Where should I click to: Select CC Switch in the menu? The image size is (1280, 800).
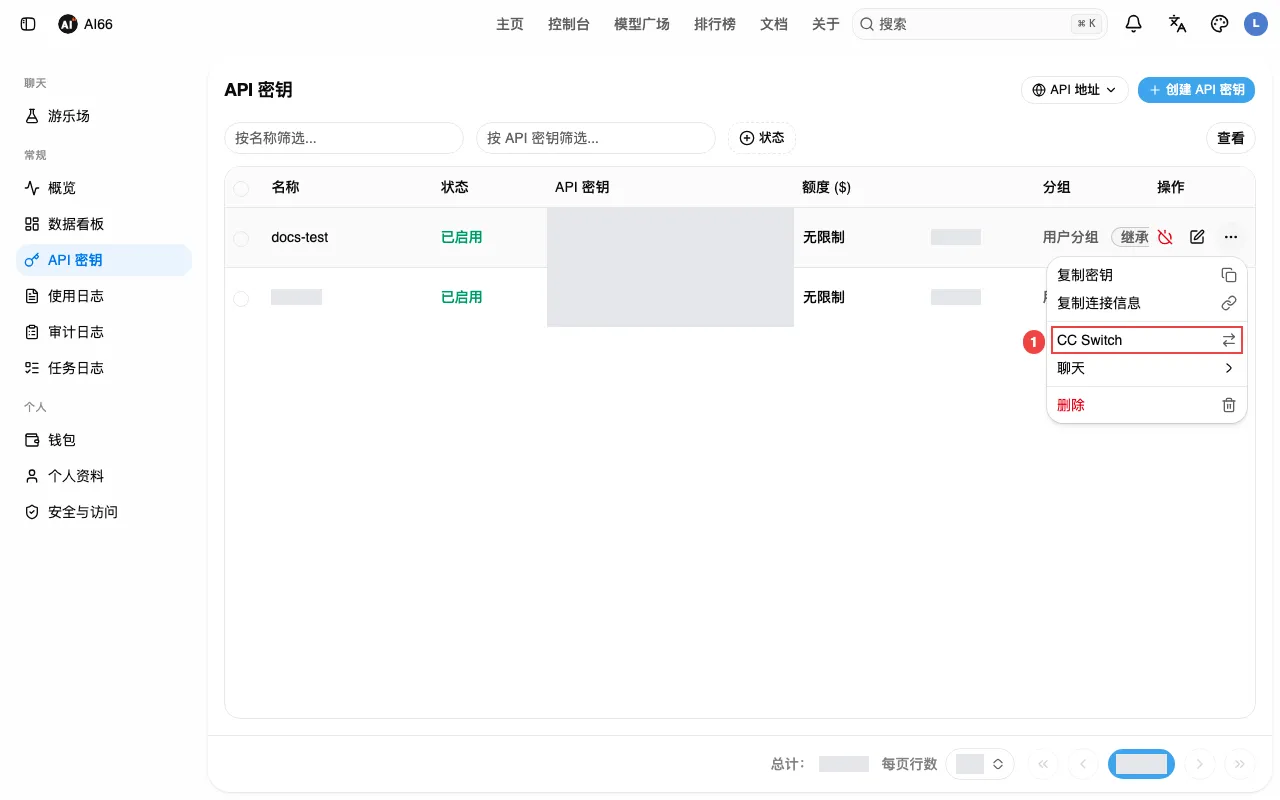[x=1146, y=340]
